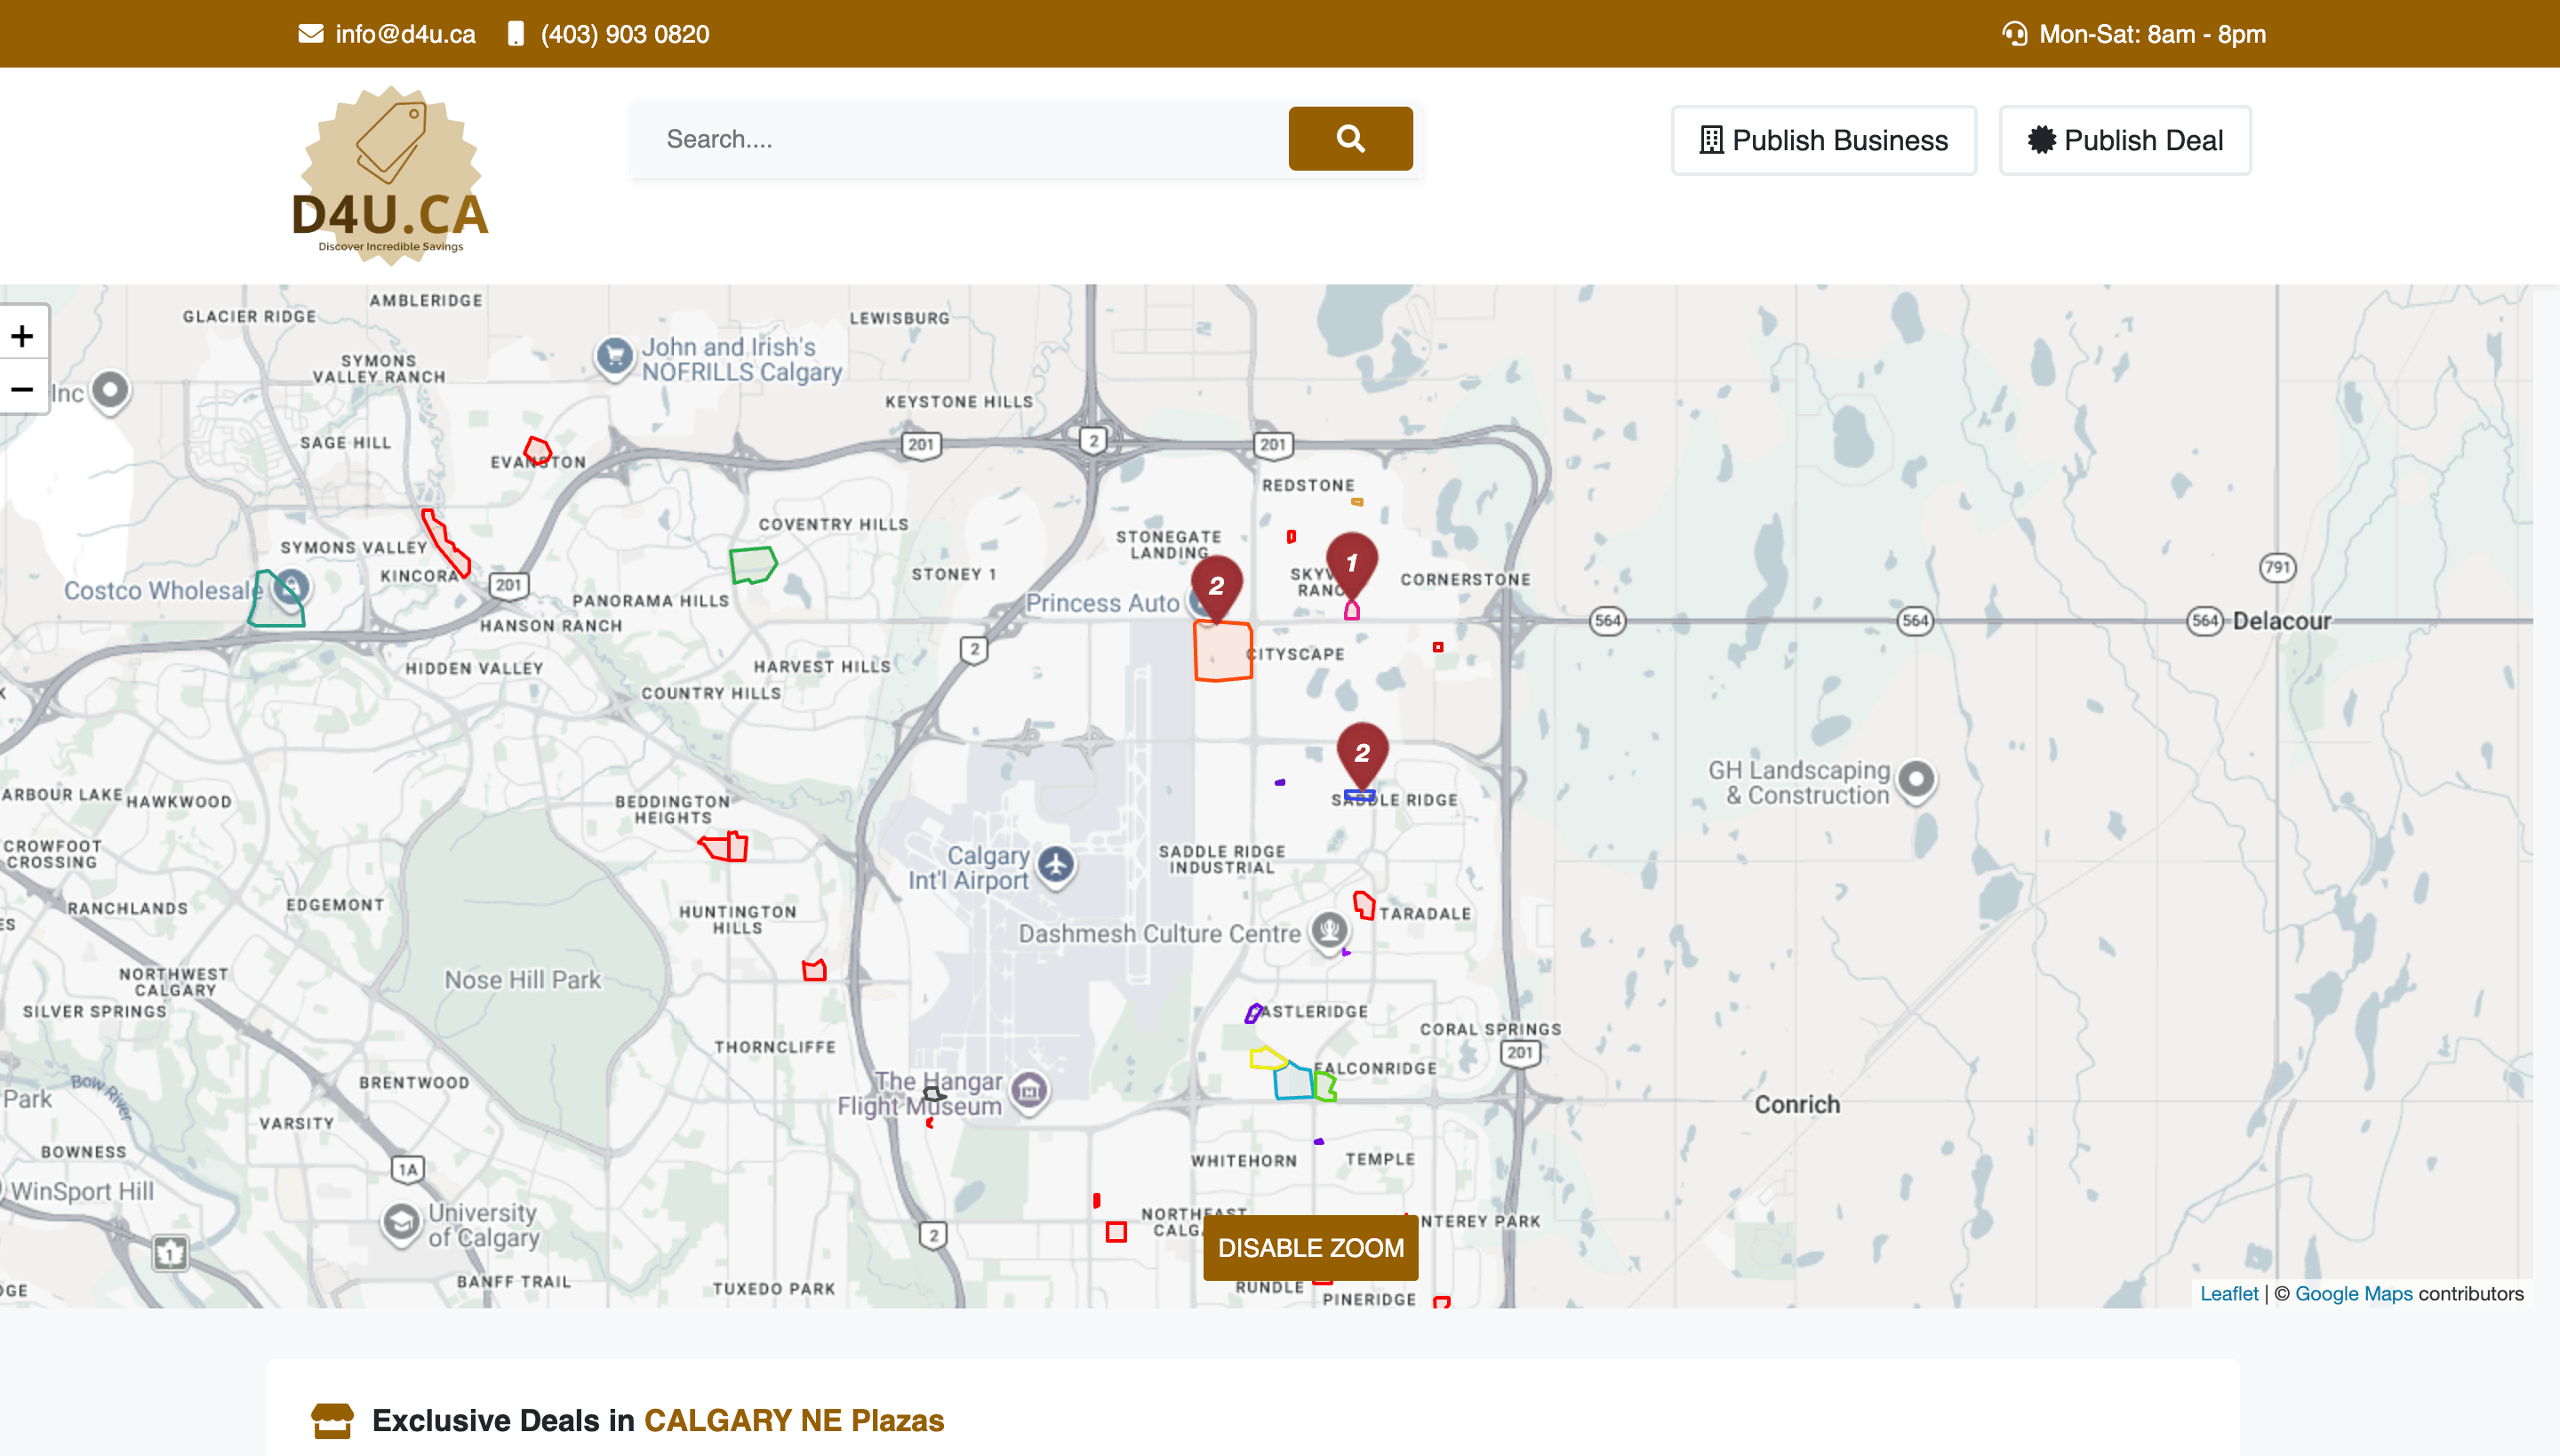Click the NOFRILLS Calgary shopping icon
2560x1456 pixels.
tap(615, 357)
